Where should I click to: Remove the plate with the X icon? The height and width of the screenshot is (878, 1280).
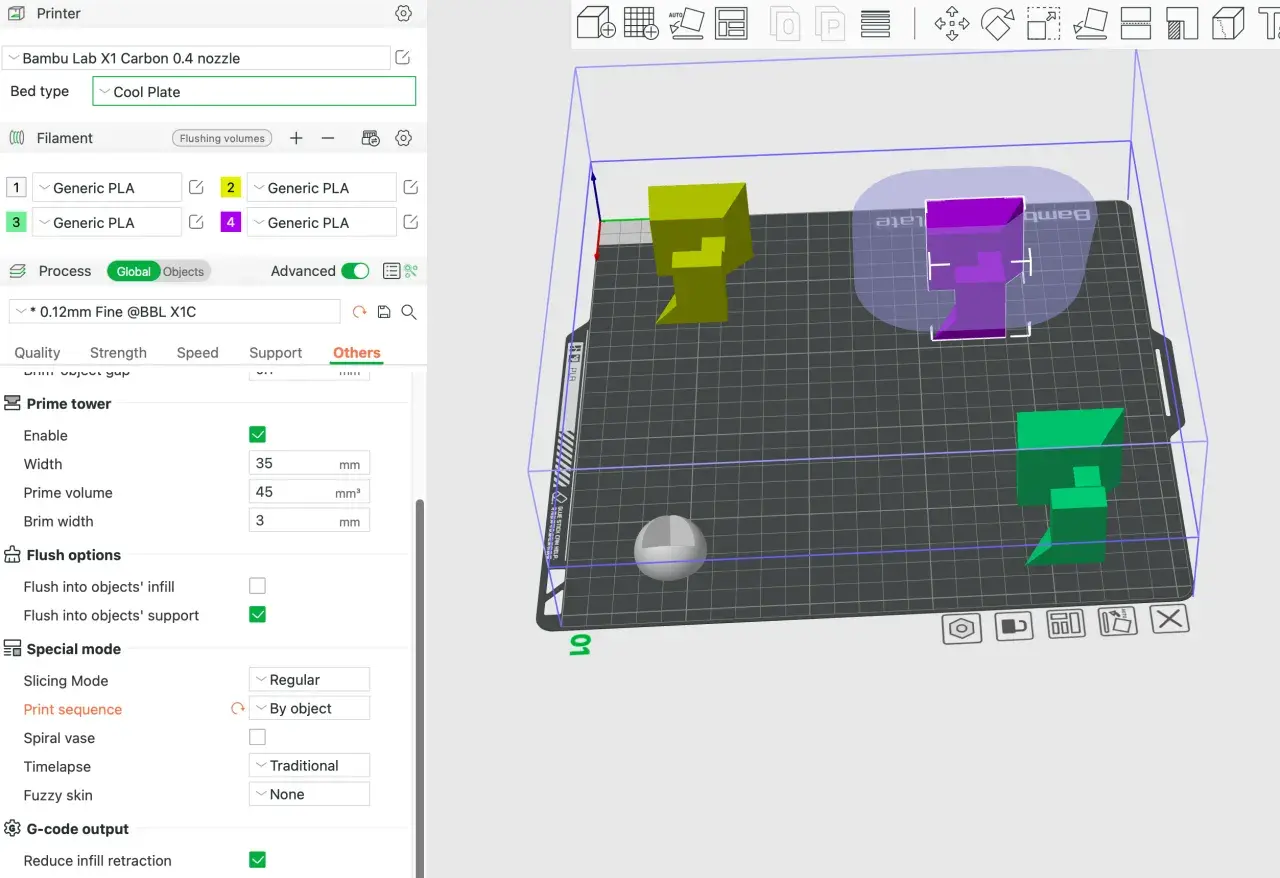click(x=1169, y=618)
